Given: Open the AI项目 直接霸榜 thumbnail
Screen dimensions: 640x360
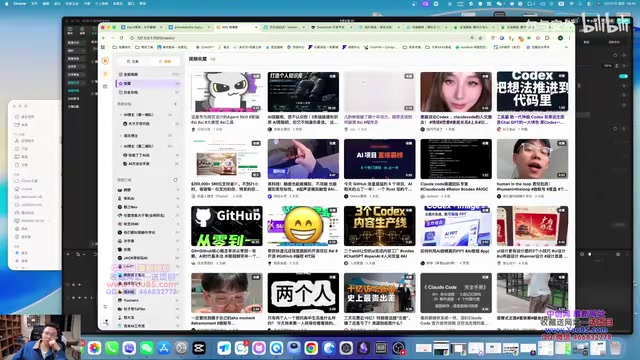Looking at the screenshot, I should coord(380,159).
